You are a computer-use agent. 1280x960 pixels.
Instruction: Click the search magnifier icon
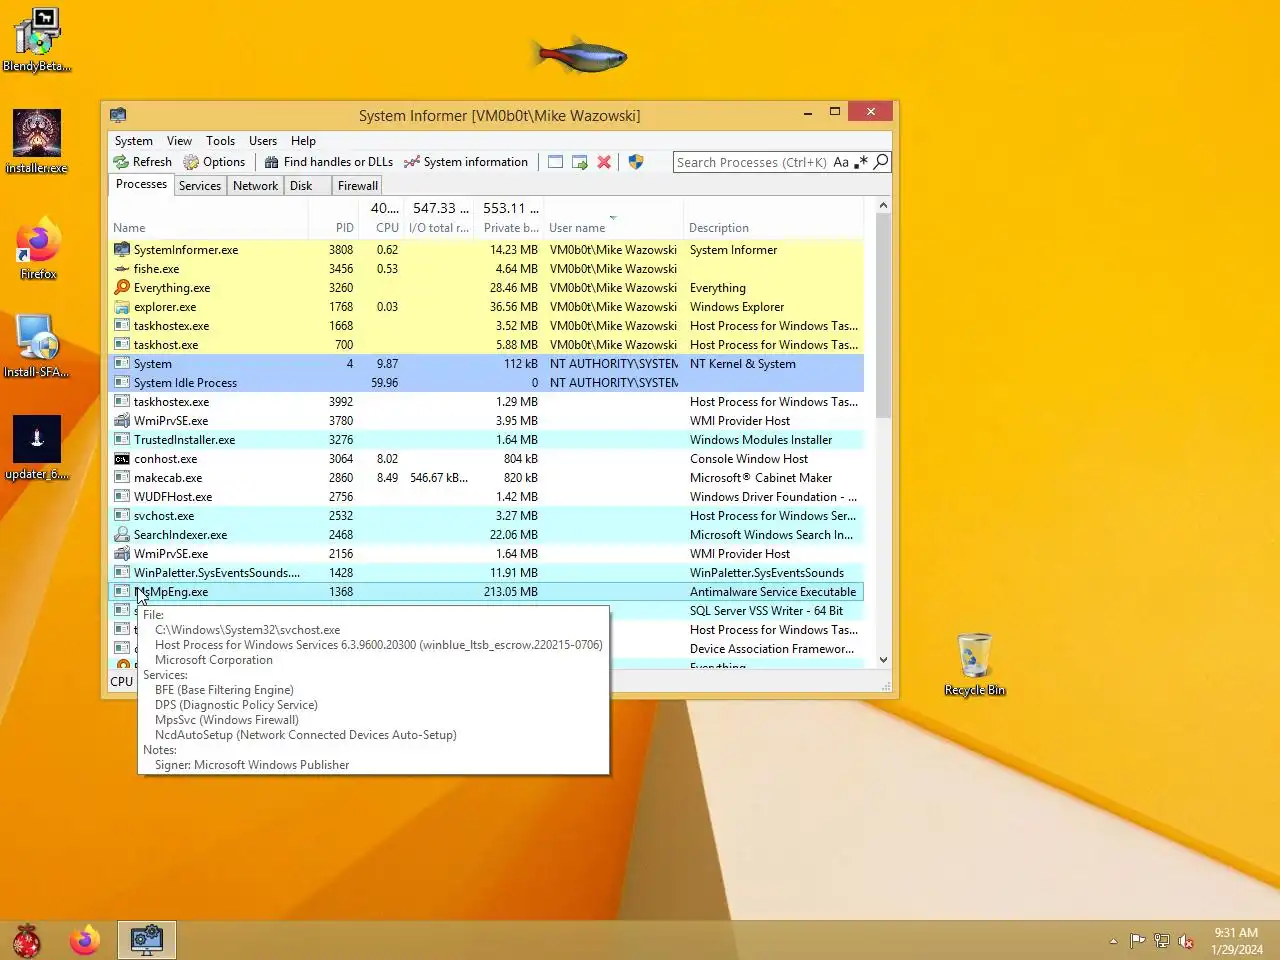[x=880, y=162]
